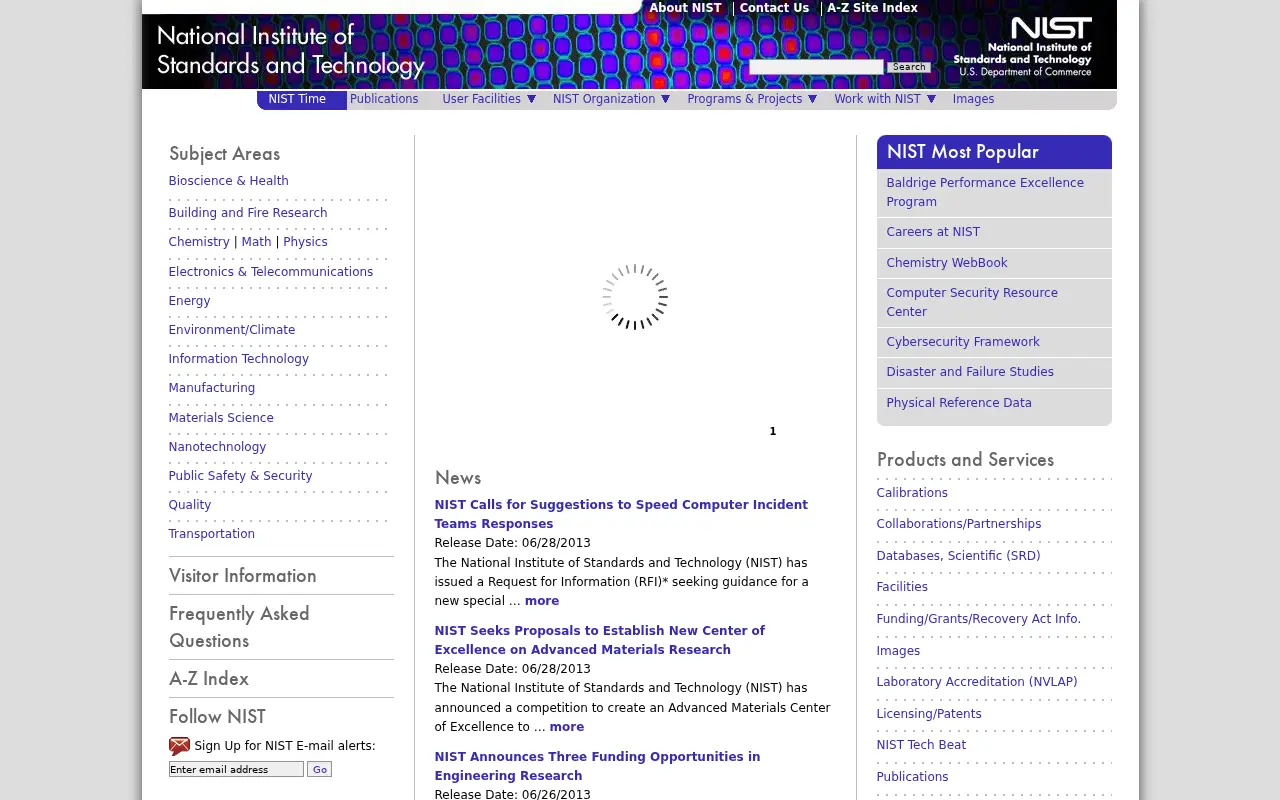This screenshot has width=1280, height=800.
Task: Open the Nanotechnology subject link
Action: (217, 447)
